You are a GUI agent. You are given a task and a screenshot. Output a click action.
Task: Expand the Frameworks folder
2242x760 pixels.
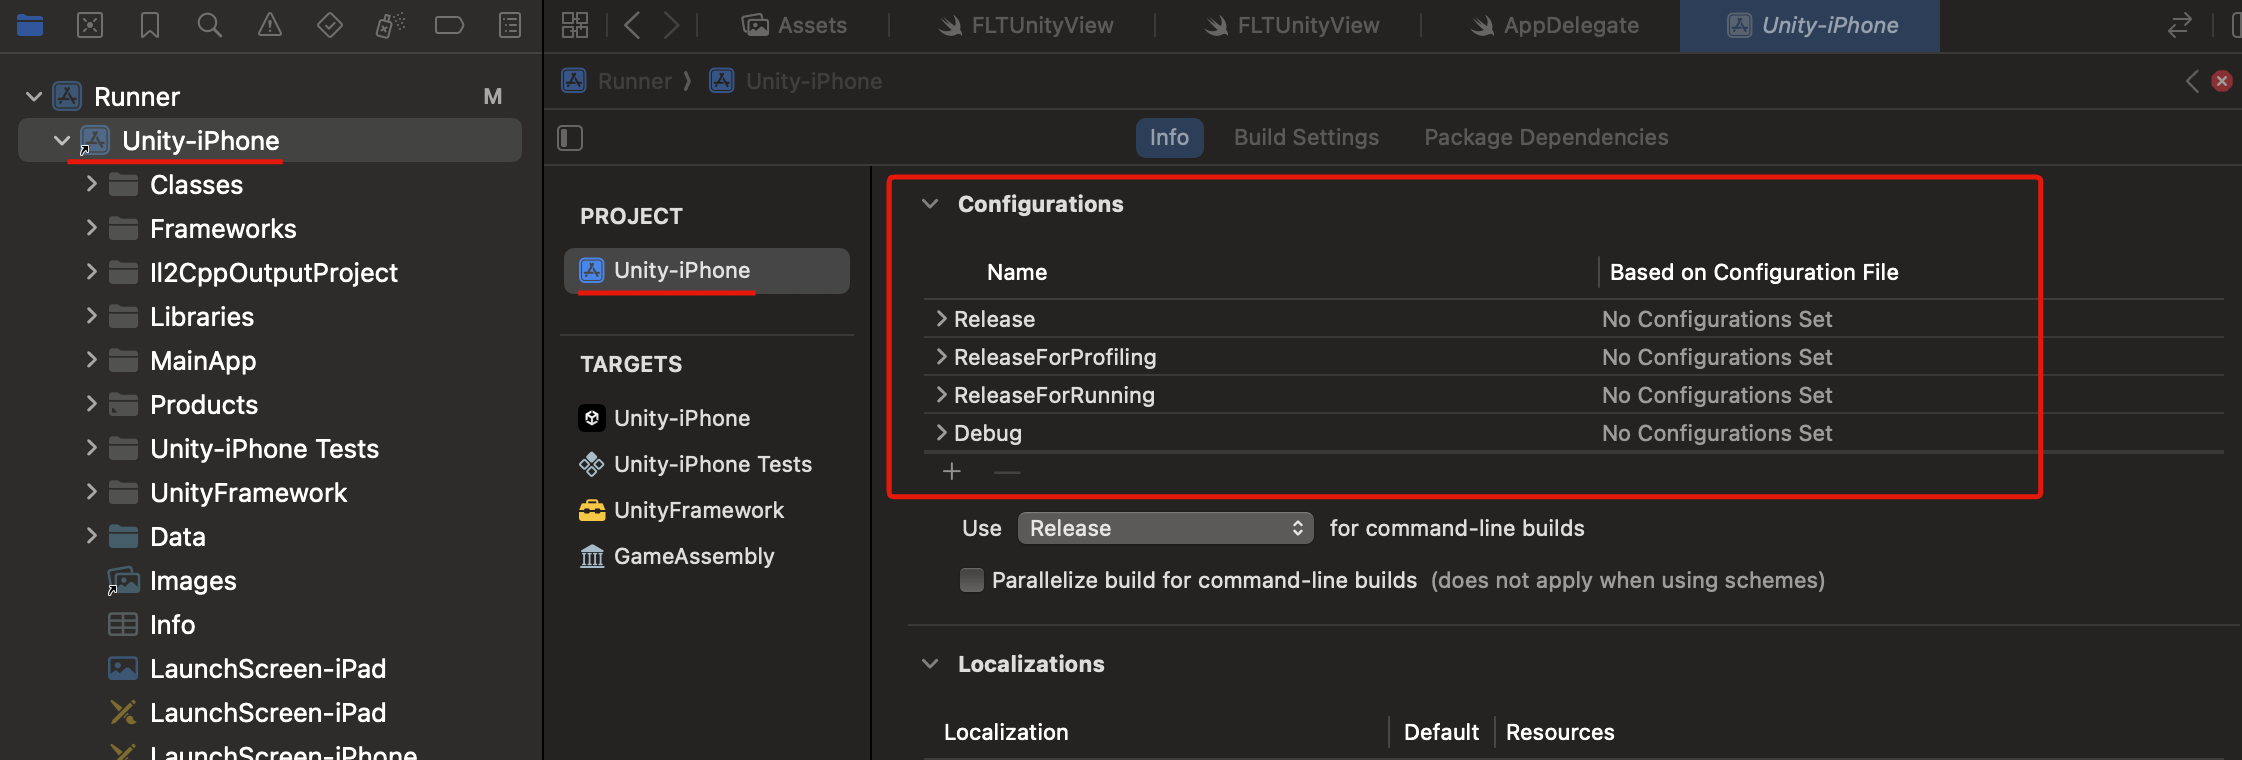(x=91, y=228)
